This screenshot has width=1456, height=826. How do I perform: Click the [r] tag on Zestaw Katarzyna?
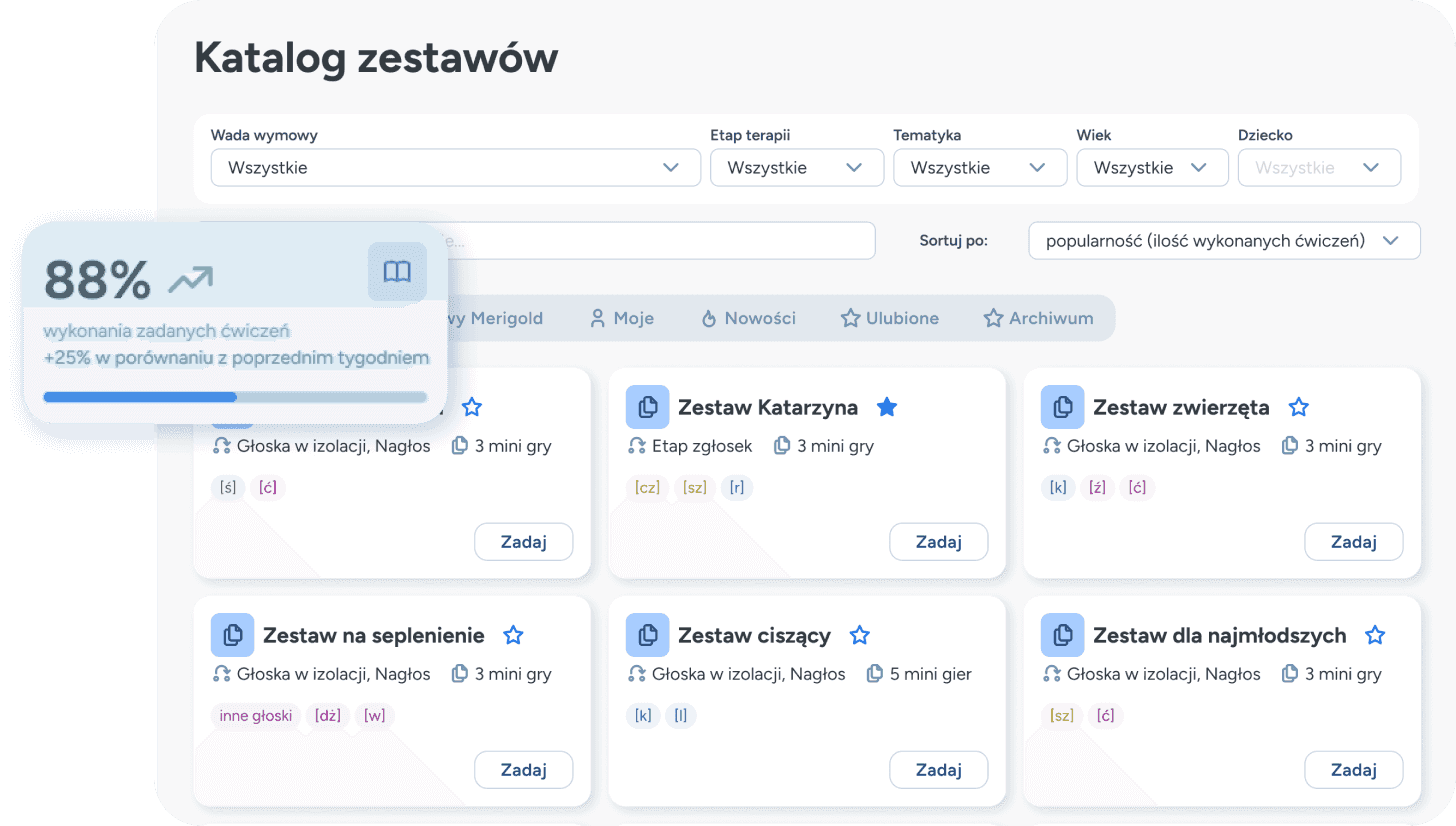point(737,488)
